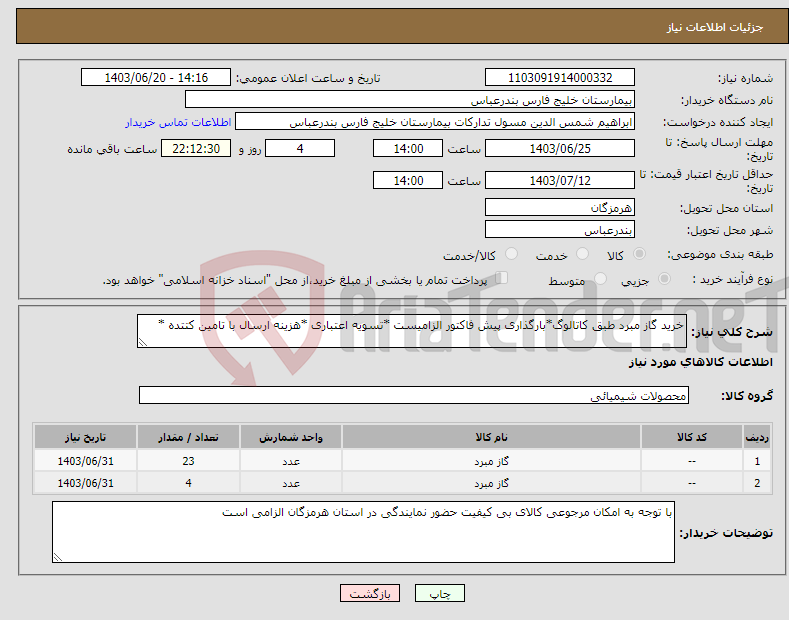
Task: Click quantity 23 in row 1
Action: click(188, 461)
